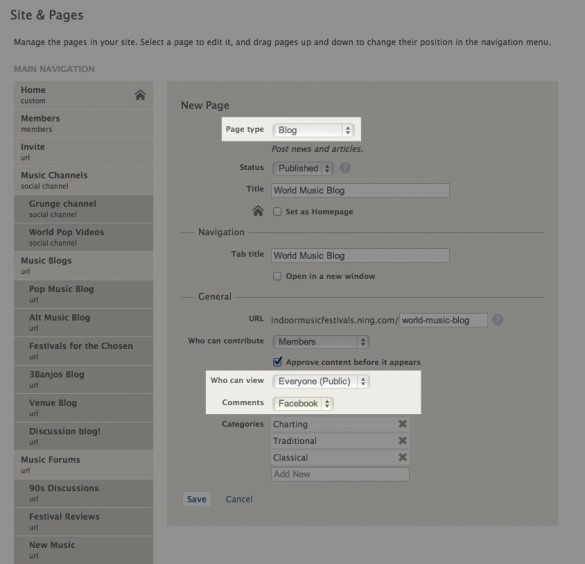Click the house icon beside the Home page

click(x=140, y=95)
